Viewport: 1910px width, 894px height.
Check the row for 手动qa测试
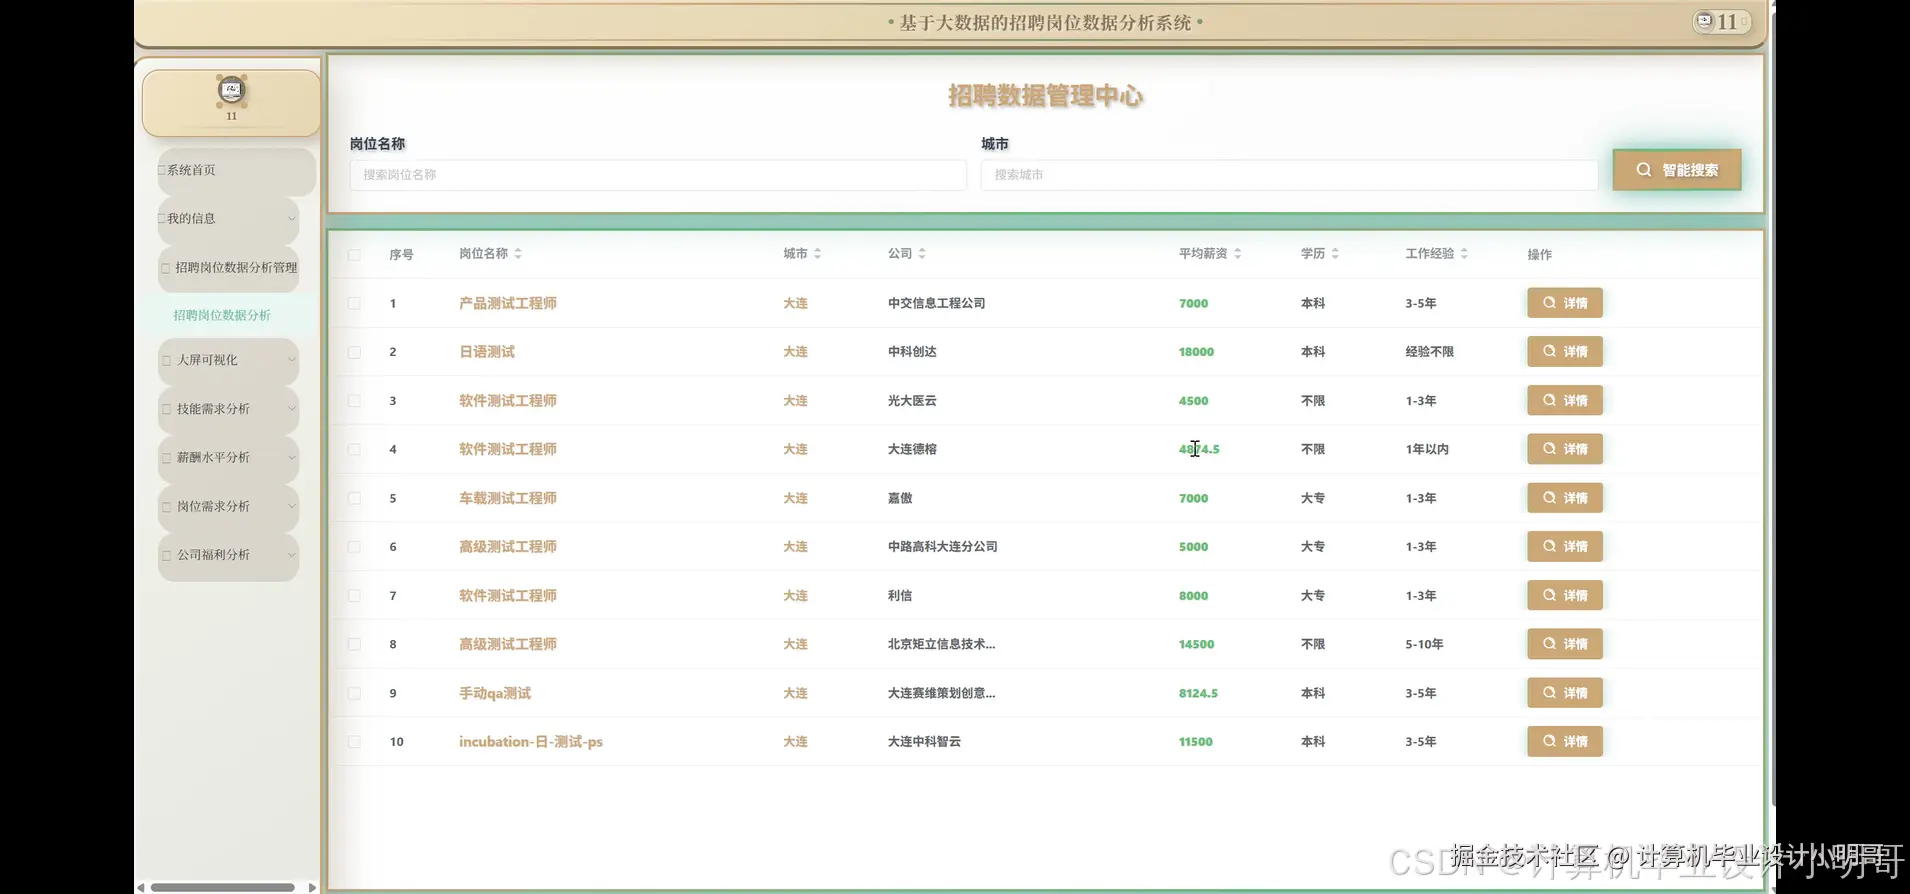[354, 693]
